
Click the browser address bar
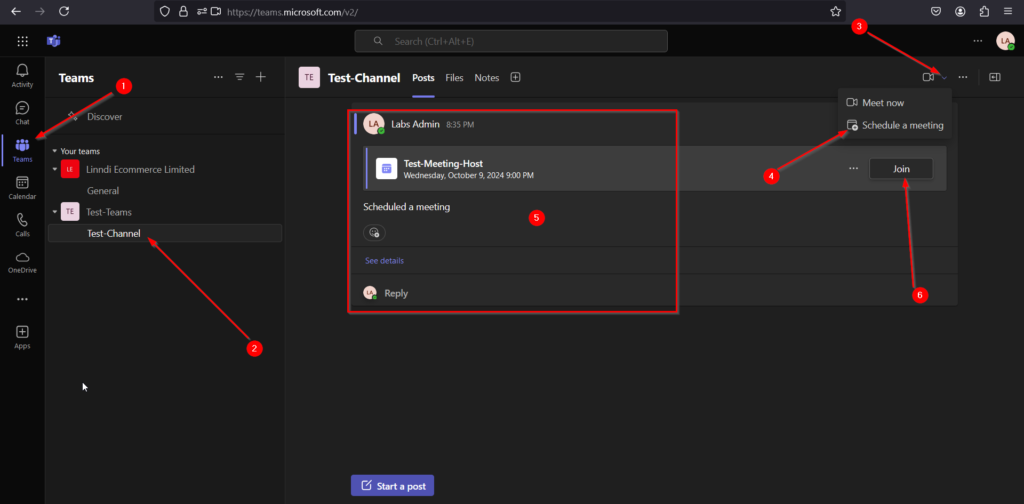tap(500, 11)
